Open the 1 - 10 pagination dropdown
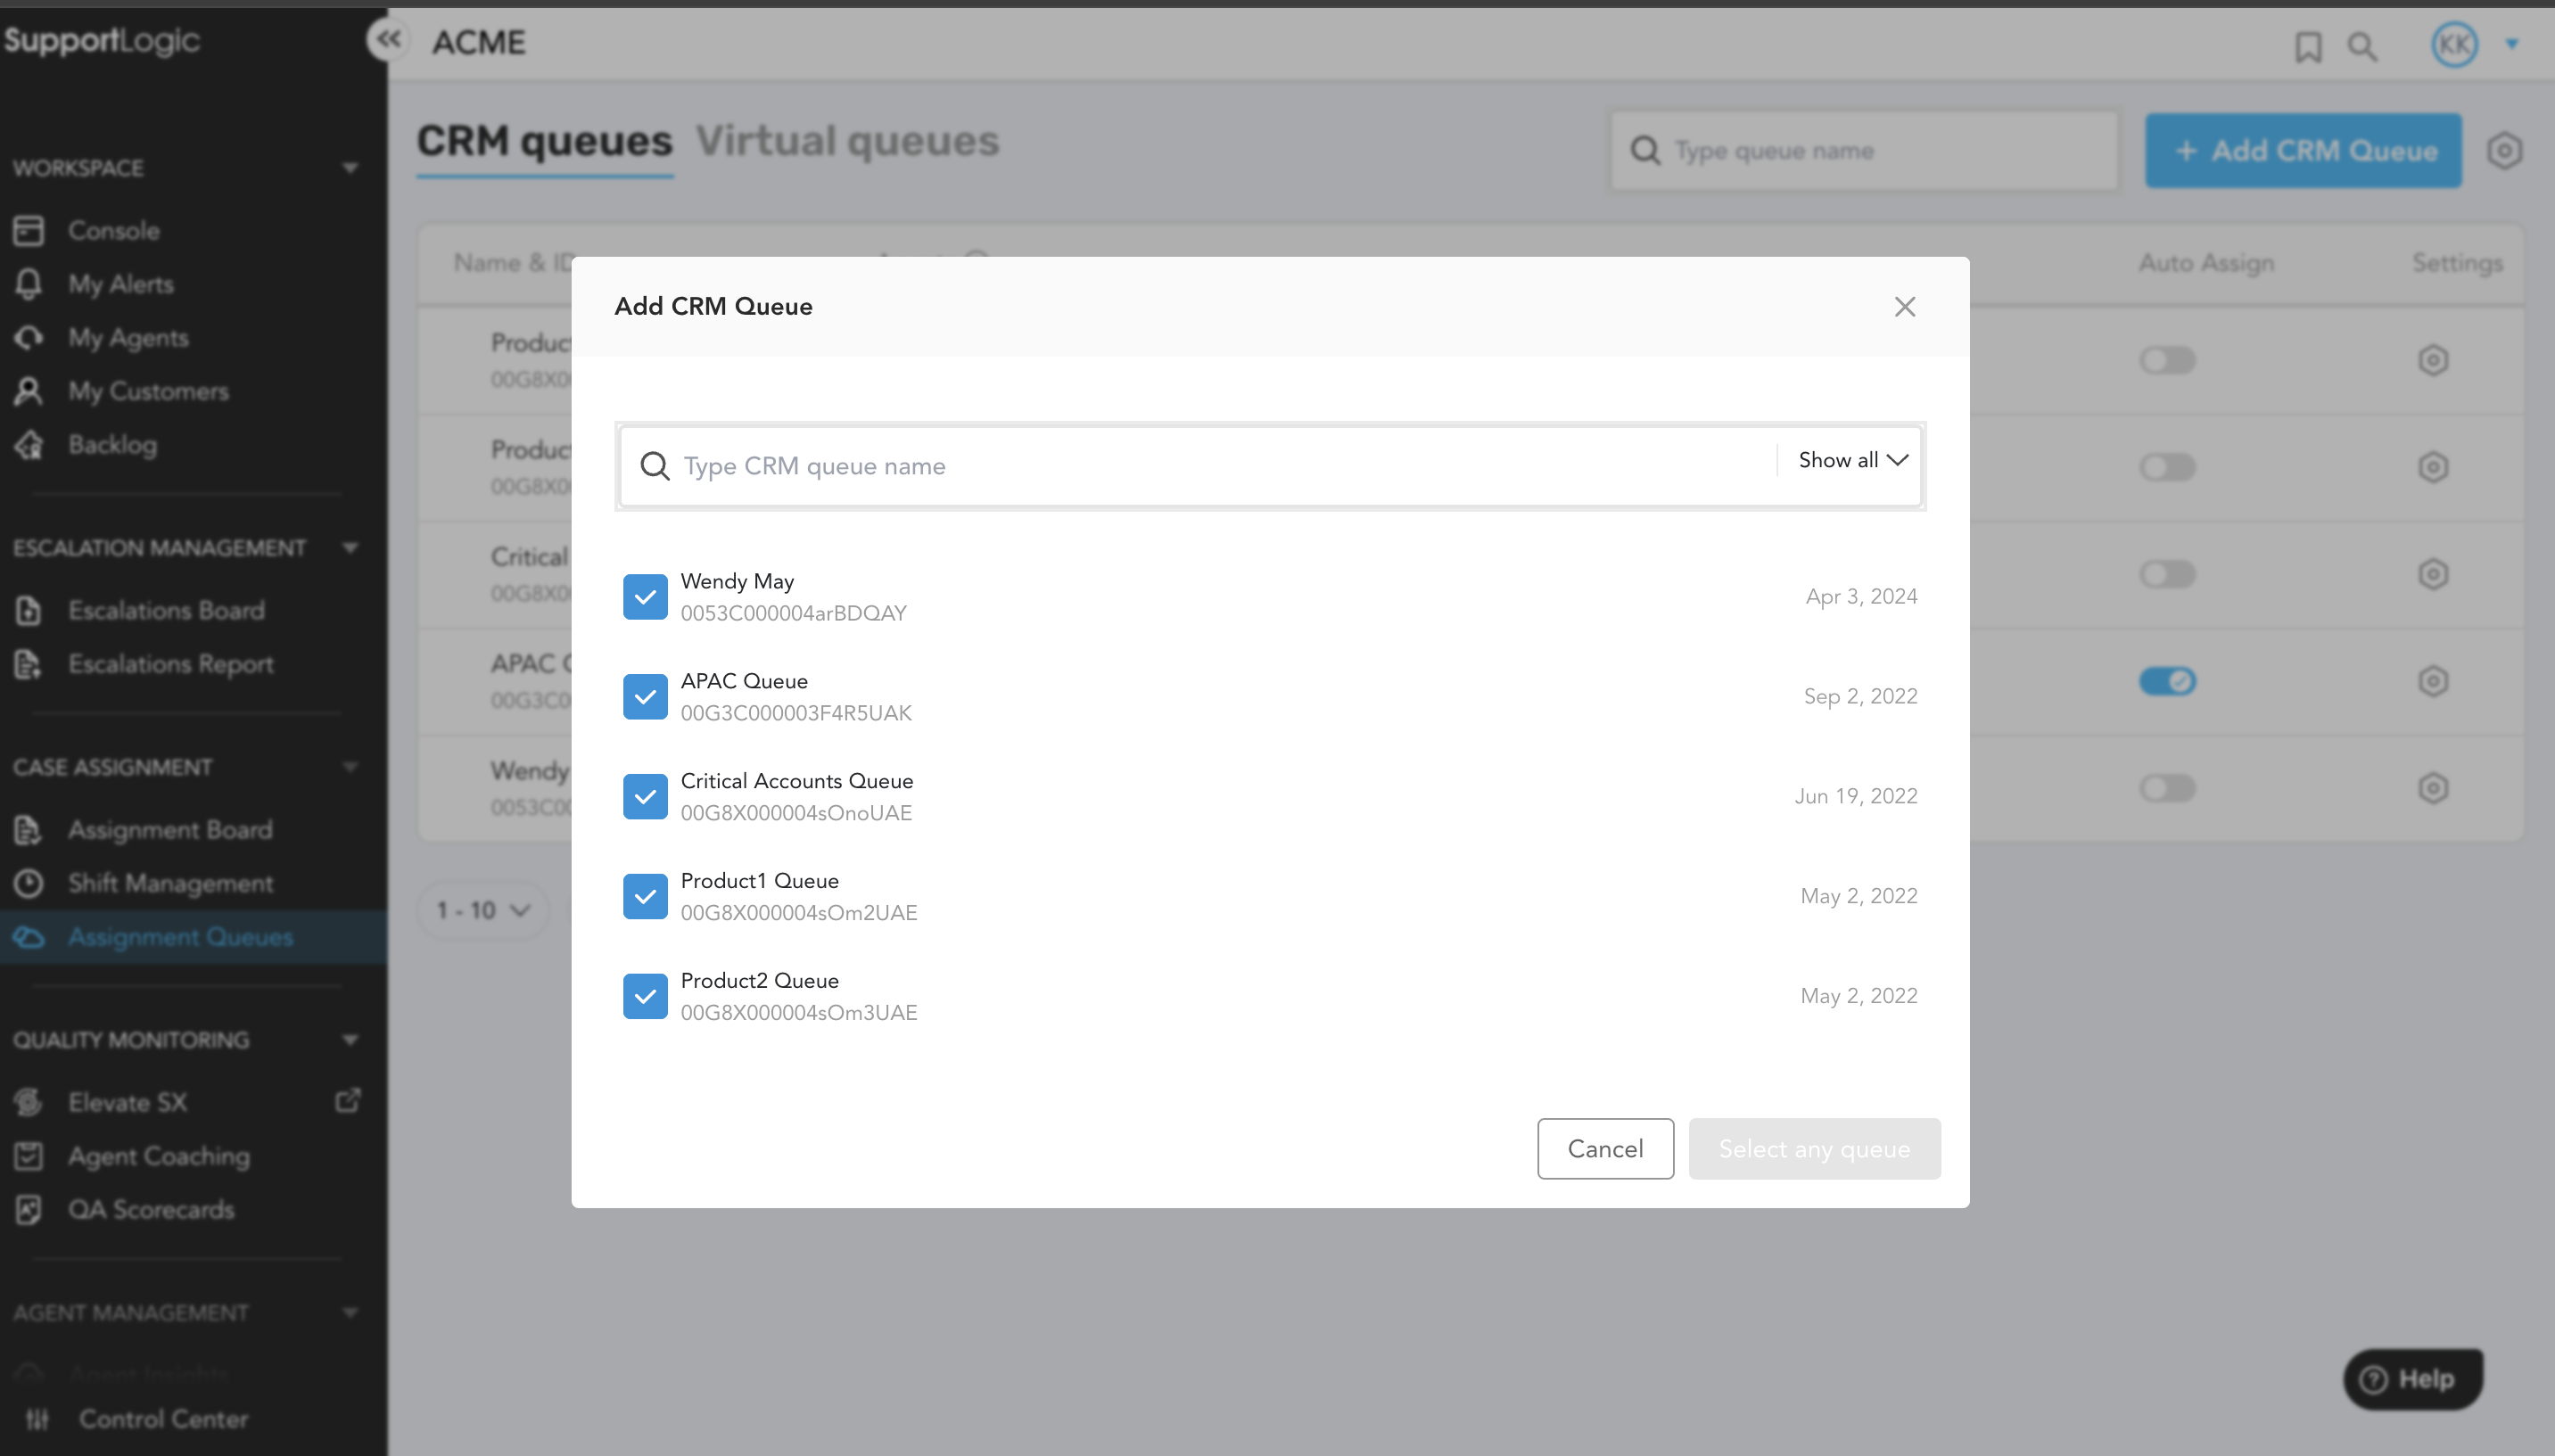The width and height of the screenshot is (2555, 1456). (x=483, y=911)
